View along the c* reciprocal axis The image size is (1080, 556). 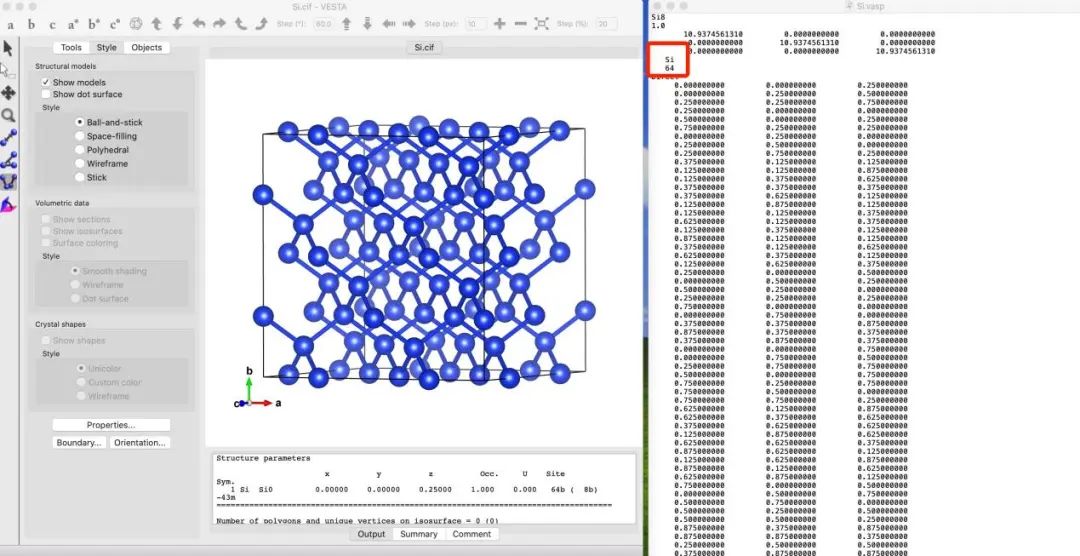click(x=114, y=24)
